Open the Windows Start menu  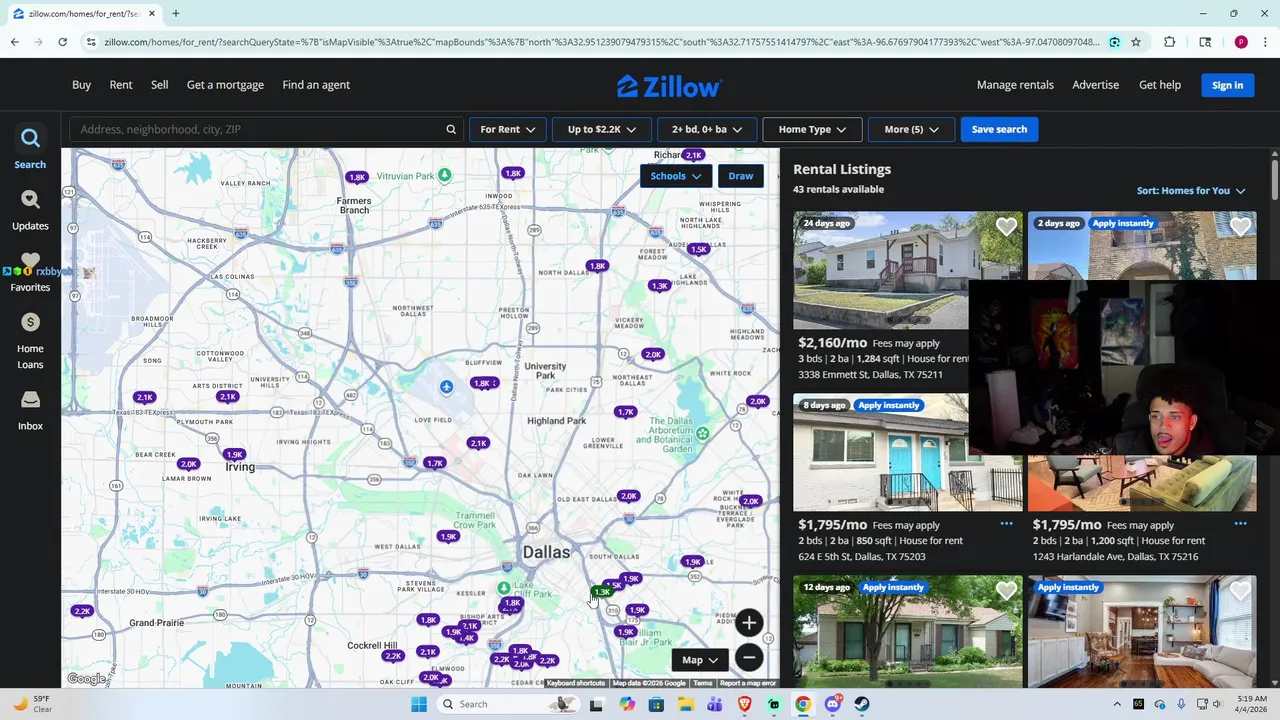[x=419, y=704]
